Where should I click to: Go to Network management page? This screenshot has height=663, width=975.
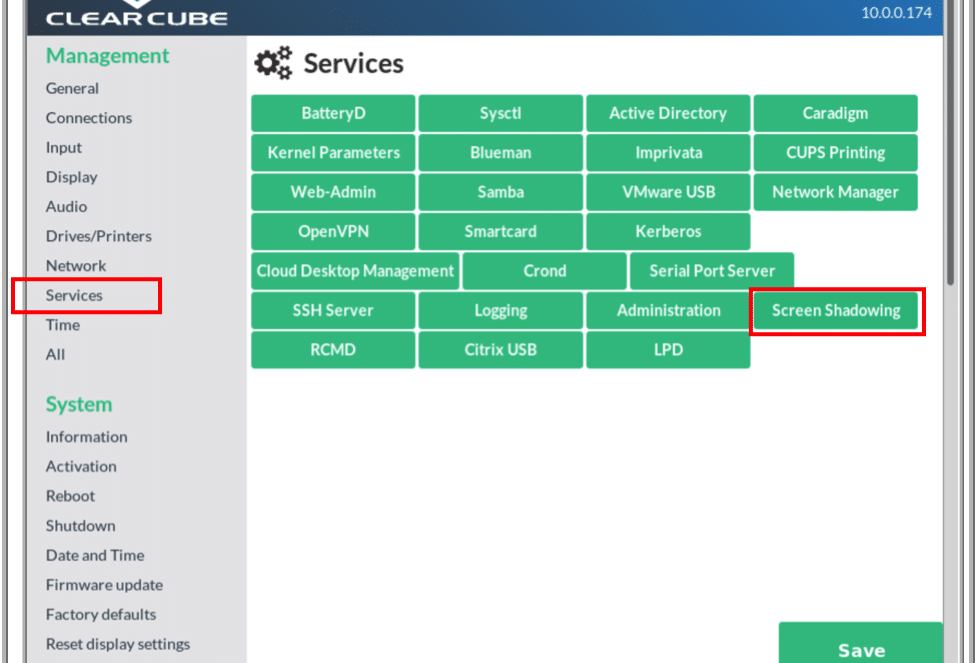76,266
